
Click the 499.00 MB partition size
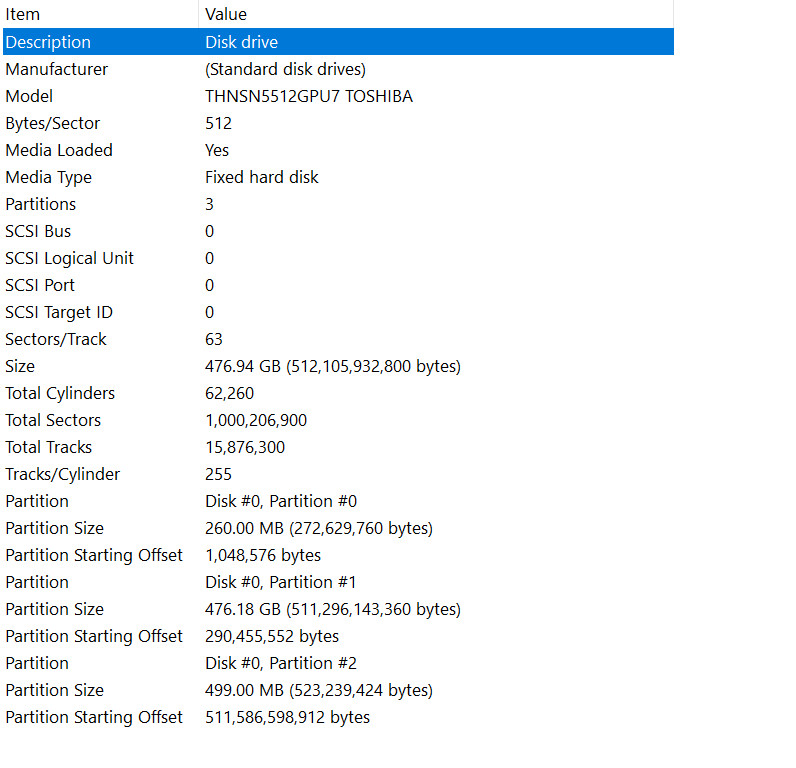tap(319, 690)
